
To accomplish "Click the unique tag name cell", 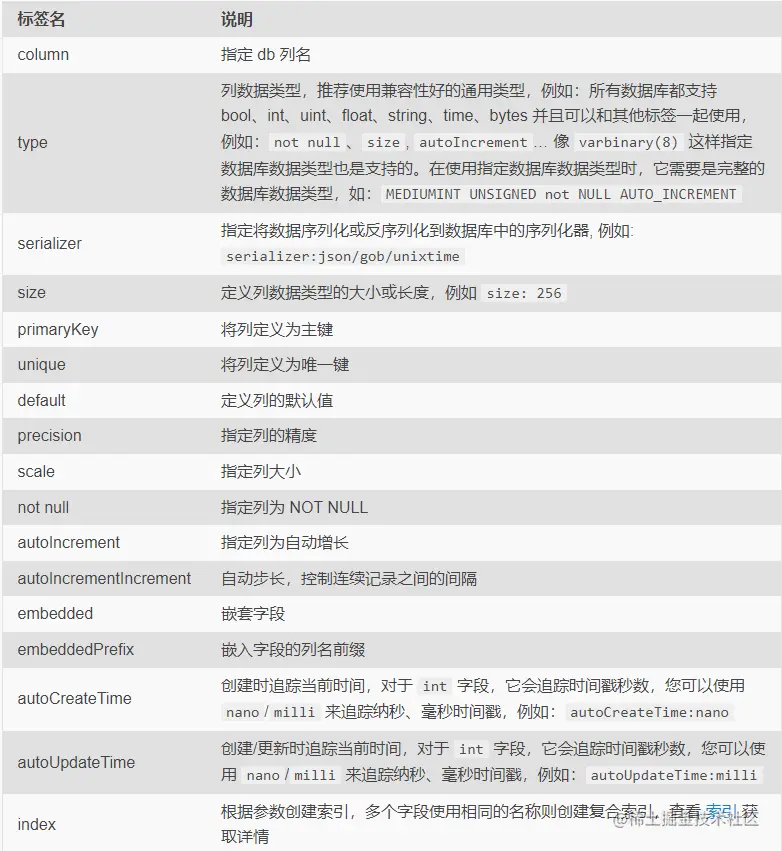I will 41,364.
